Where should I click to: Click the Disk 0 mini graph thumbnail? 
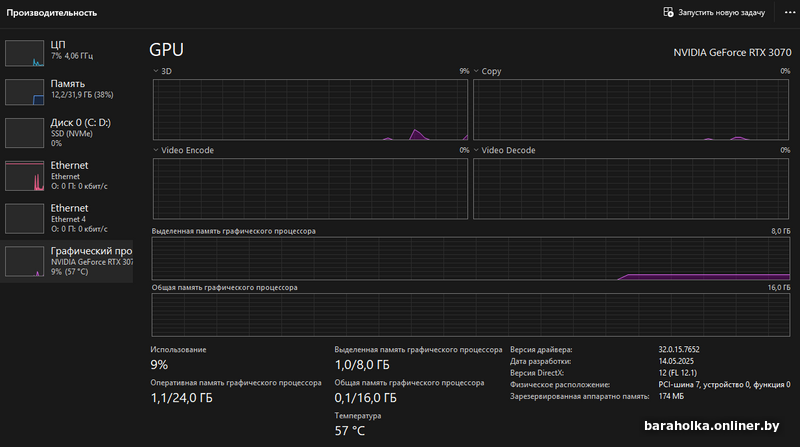24,133
